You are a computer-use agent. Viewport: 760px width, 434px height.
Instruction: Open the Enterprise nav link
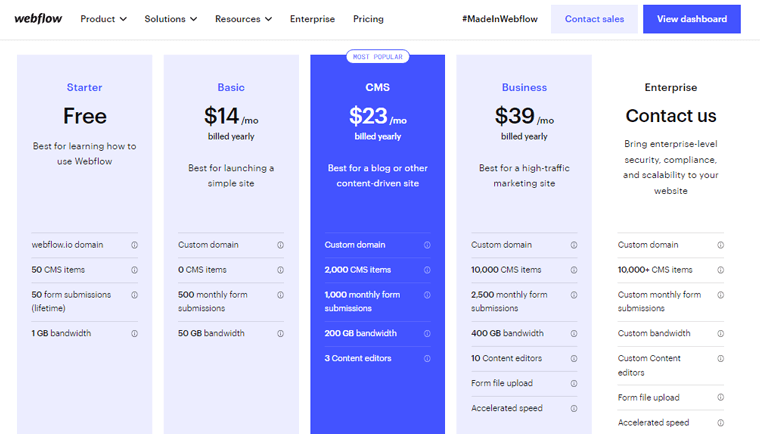312,19
